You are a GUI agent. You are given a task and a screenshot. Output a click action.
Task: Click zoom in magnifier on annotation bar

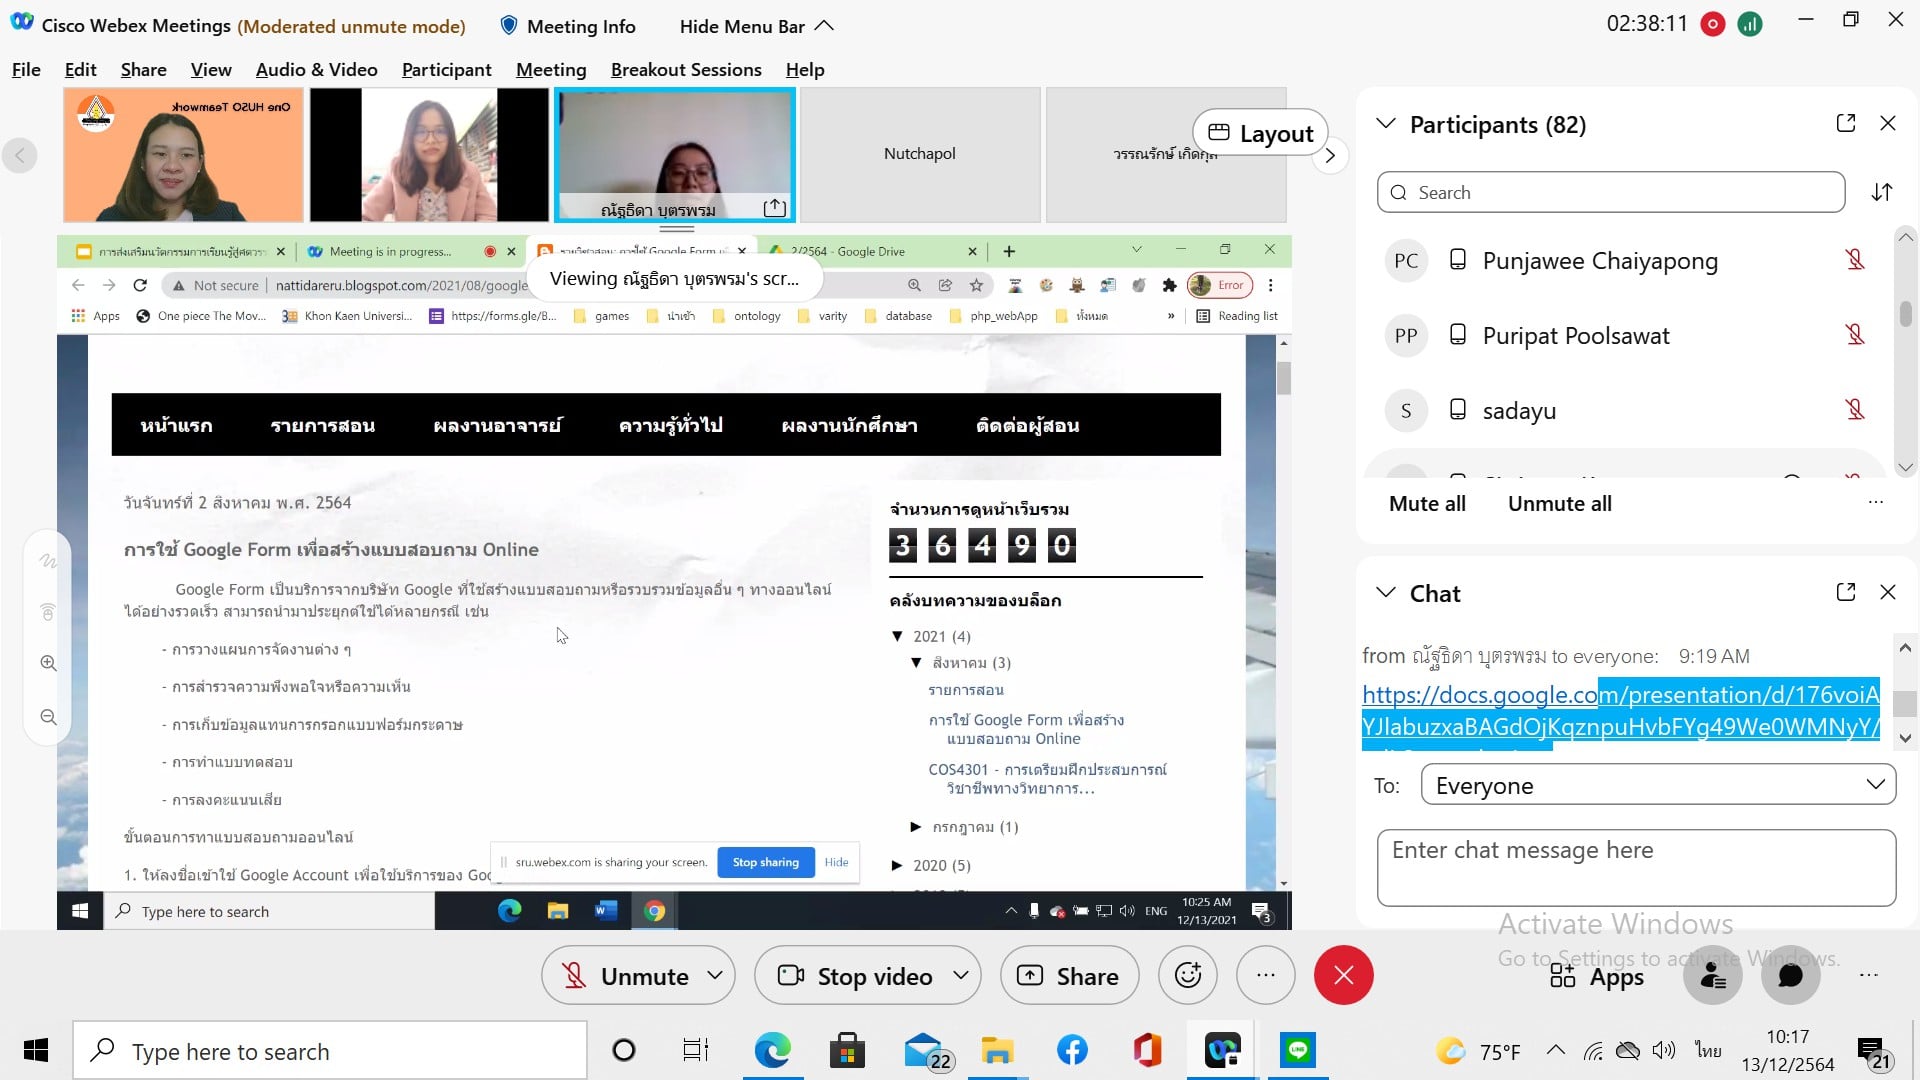click(x=48, y=663)
